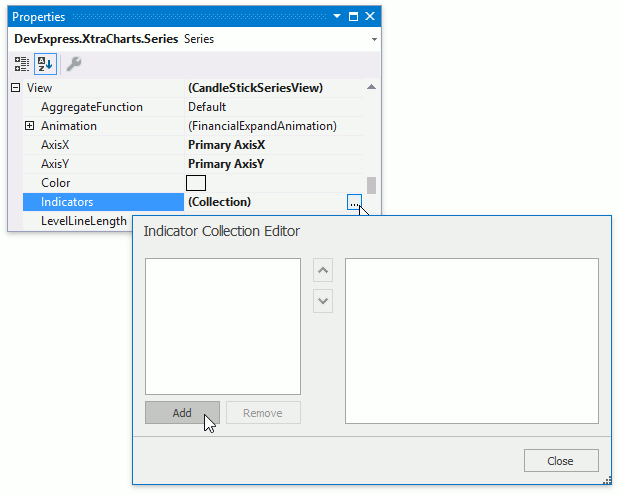Screen dimensions: 620x495
Task: Click the editor's resize grip corner
Action: 607,480
